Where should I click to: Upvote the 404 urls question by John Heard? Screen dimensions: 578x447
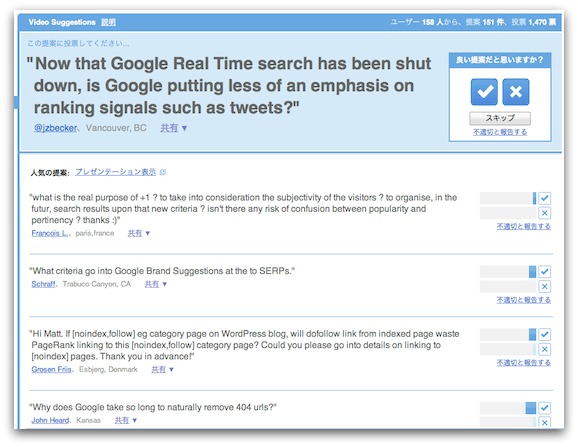[x=544, y=408]
